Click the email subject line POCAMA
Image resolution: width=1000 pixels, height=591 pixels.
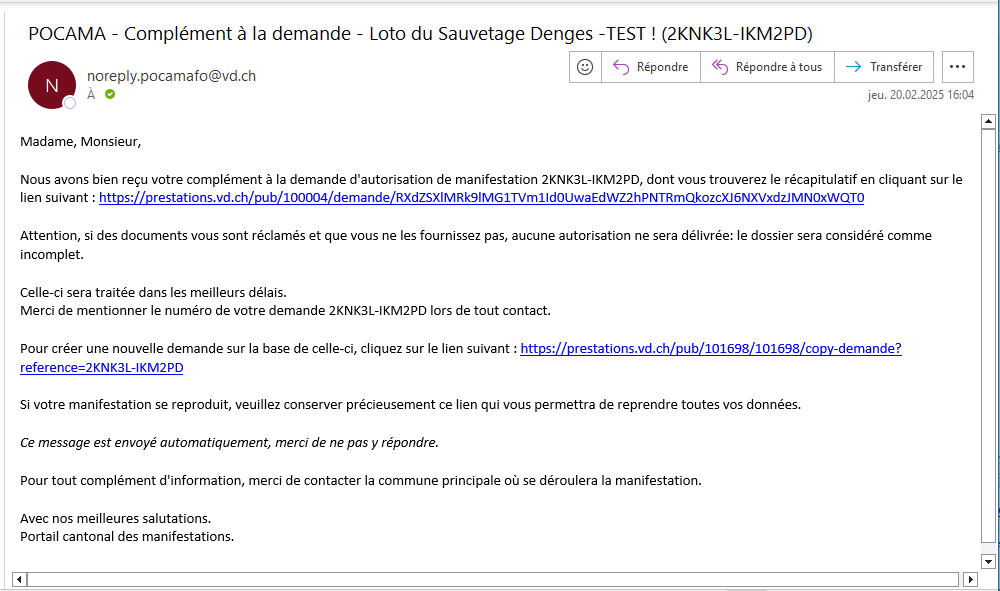(x=420, y=34)
